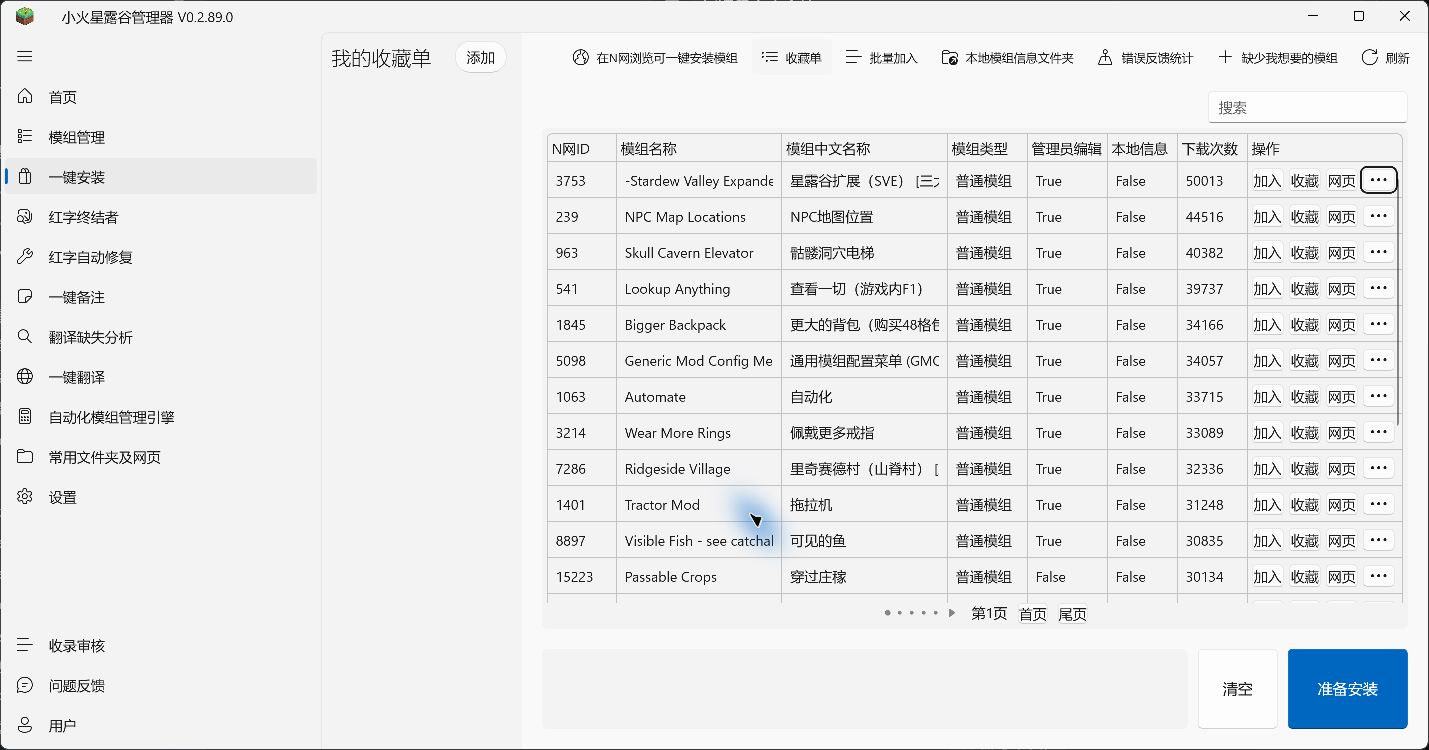Screen dimensions: 1429x750
Task: Select 拖拉机 Chinese name cell
Action: 864,505
